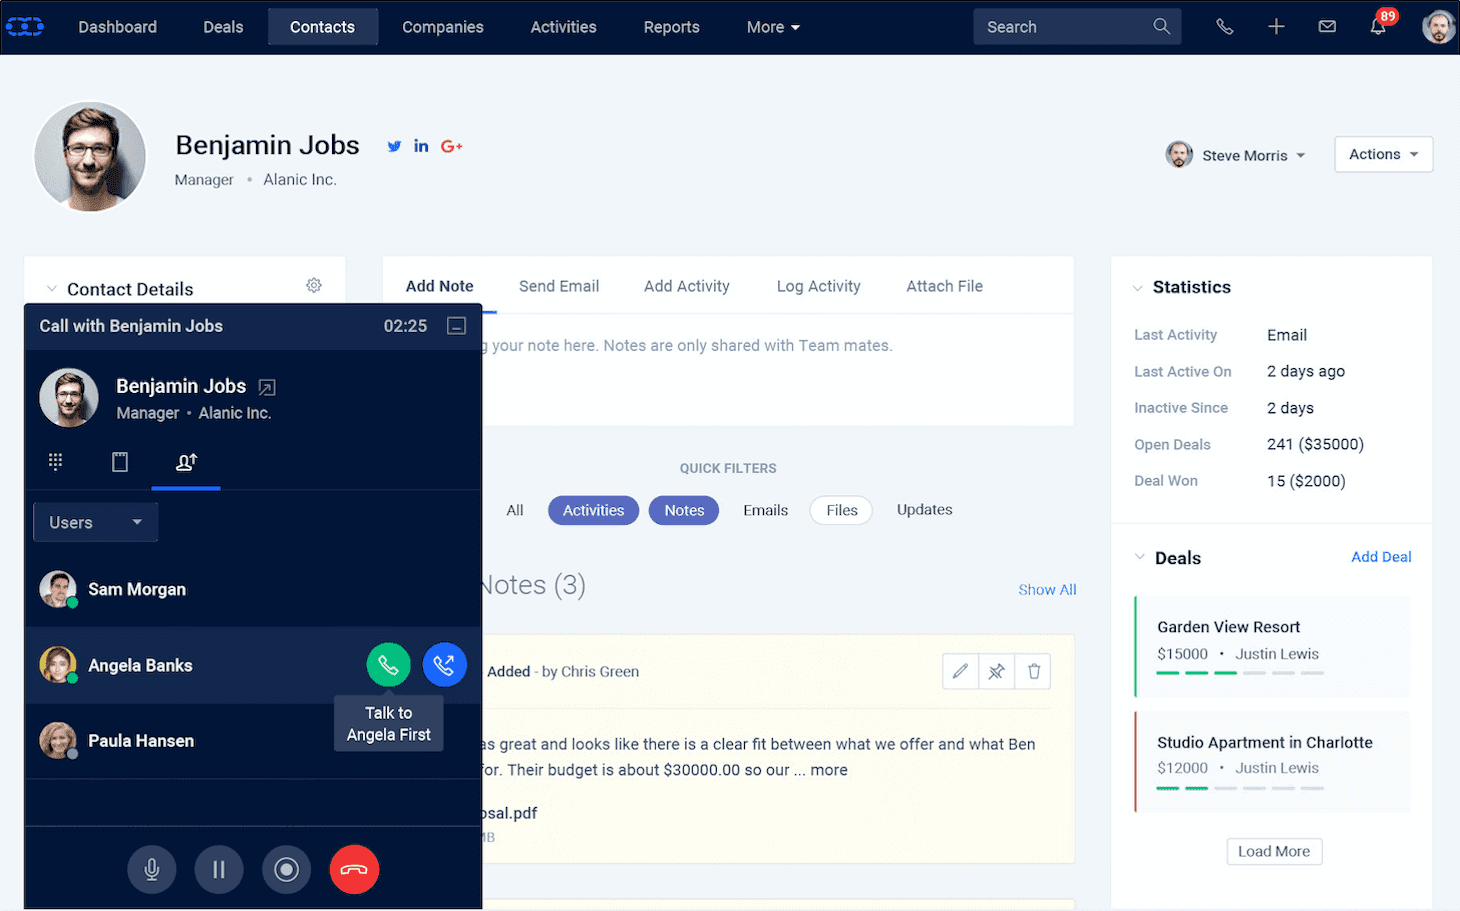Call Angela Banks using the green phone icon
The height and width of the screenshot is (911, 1460).
[388, 664]
